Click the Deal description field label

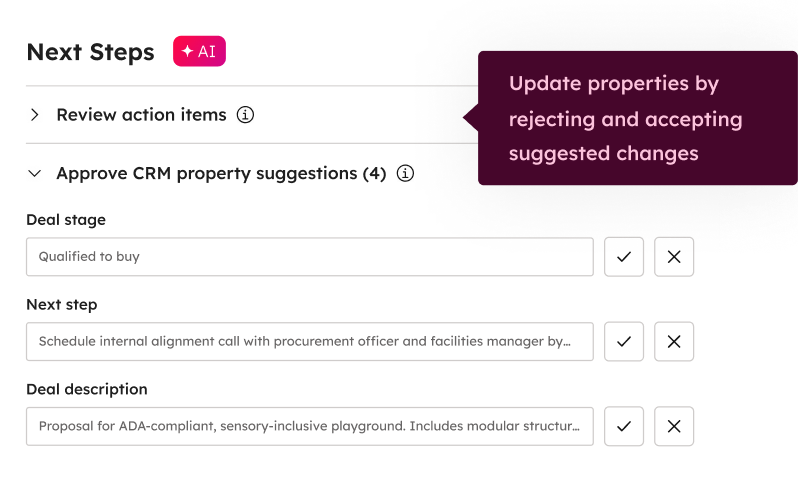(87, 389)
